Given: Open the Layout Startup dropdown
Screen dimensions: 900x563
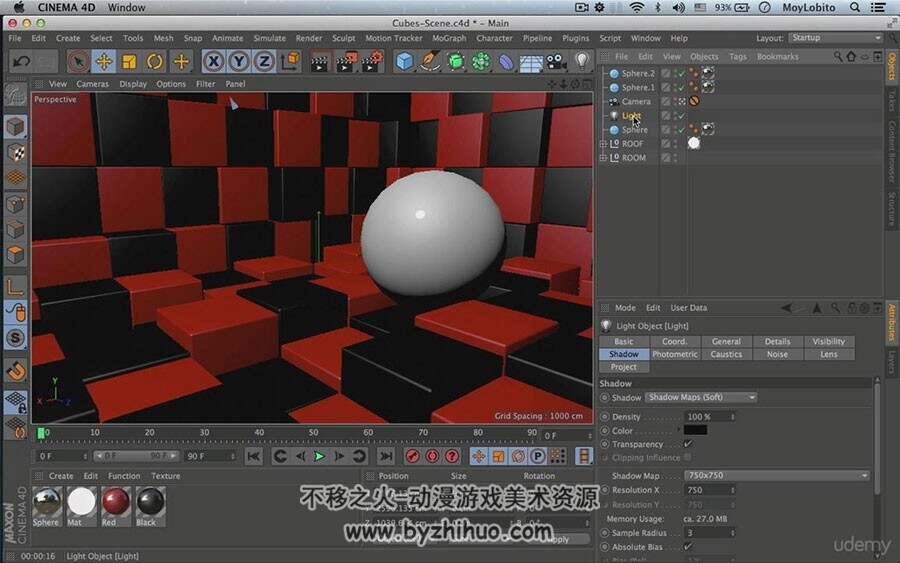Looking at the screenshot, I should click(835, 38).
